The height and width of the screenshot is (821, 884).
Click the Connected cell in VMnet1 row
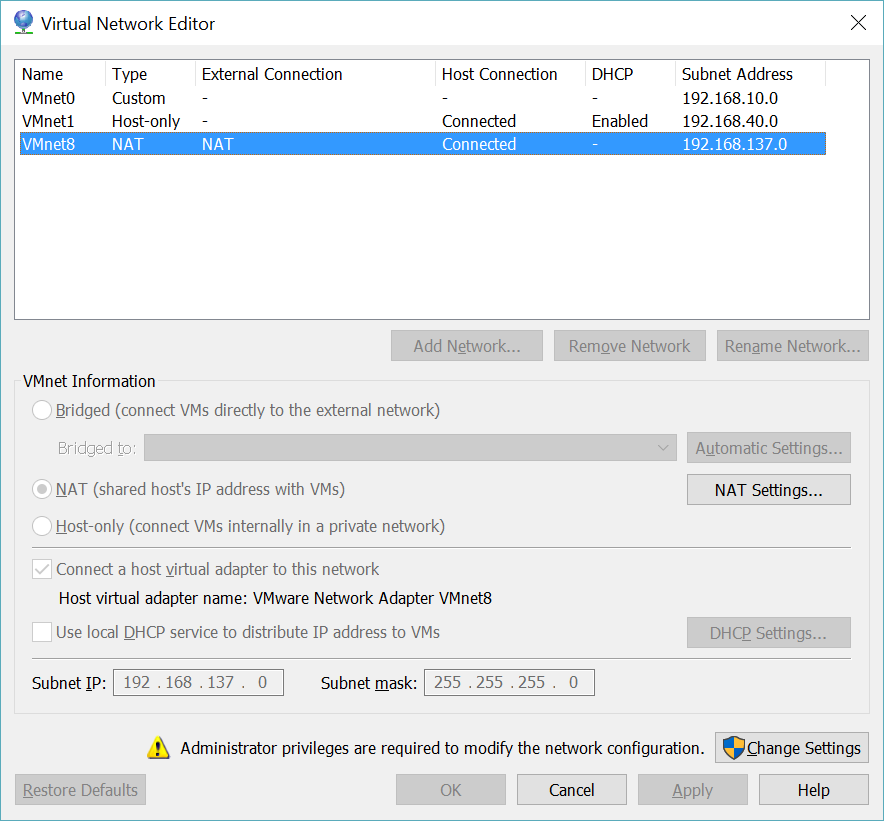pos(479,121)
